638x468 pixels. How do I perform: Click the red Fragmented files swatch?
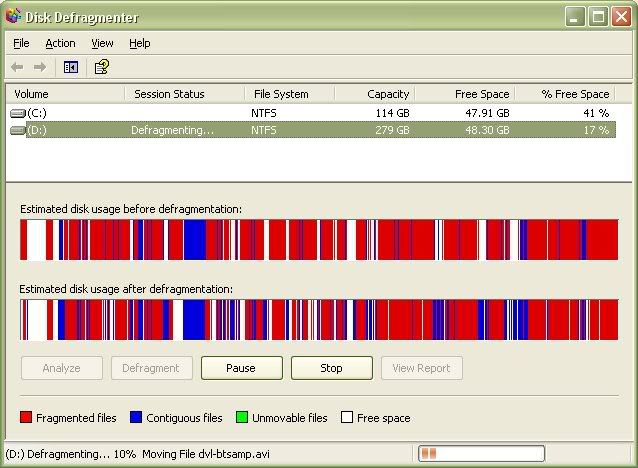pyautogui.click(x=27, y=418)
